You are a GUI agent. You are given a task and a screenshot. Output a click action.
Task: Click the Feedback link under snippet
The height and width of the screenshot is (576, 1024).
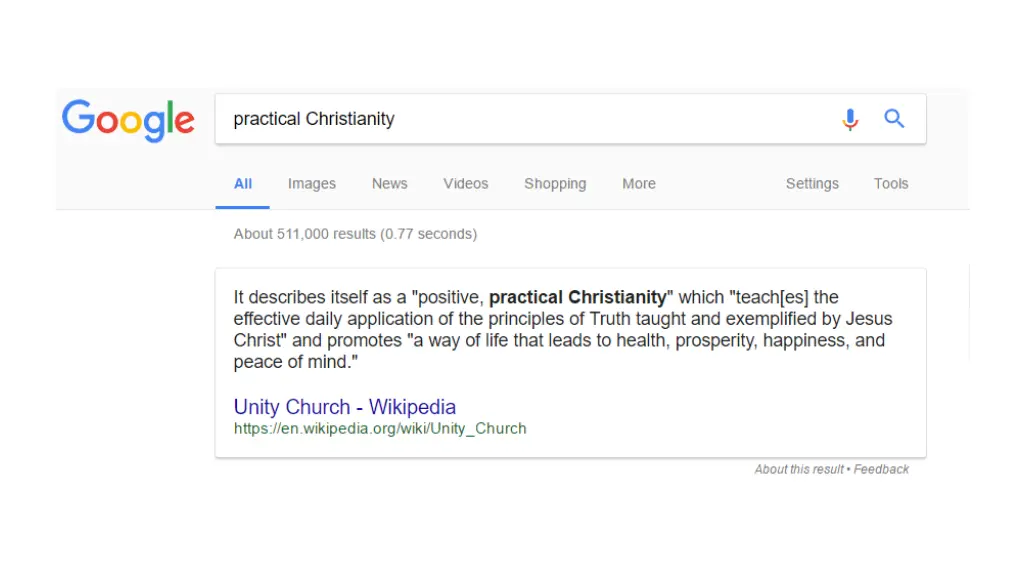881,469
